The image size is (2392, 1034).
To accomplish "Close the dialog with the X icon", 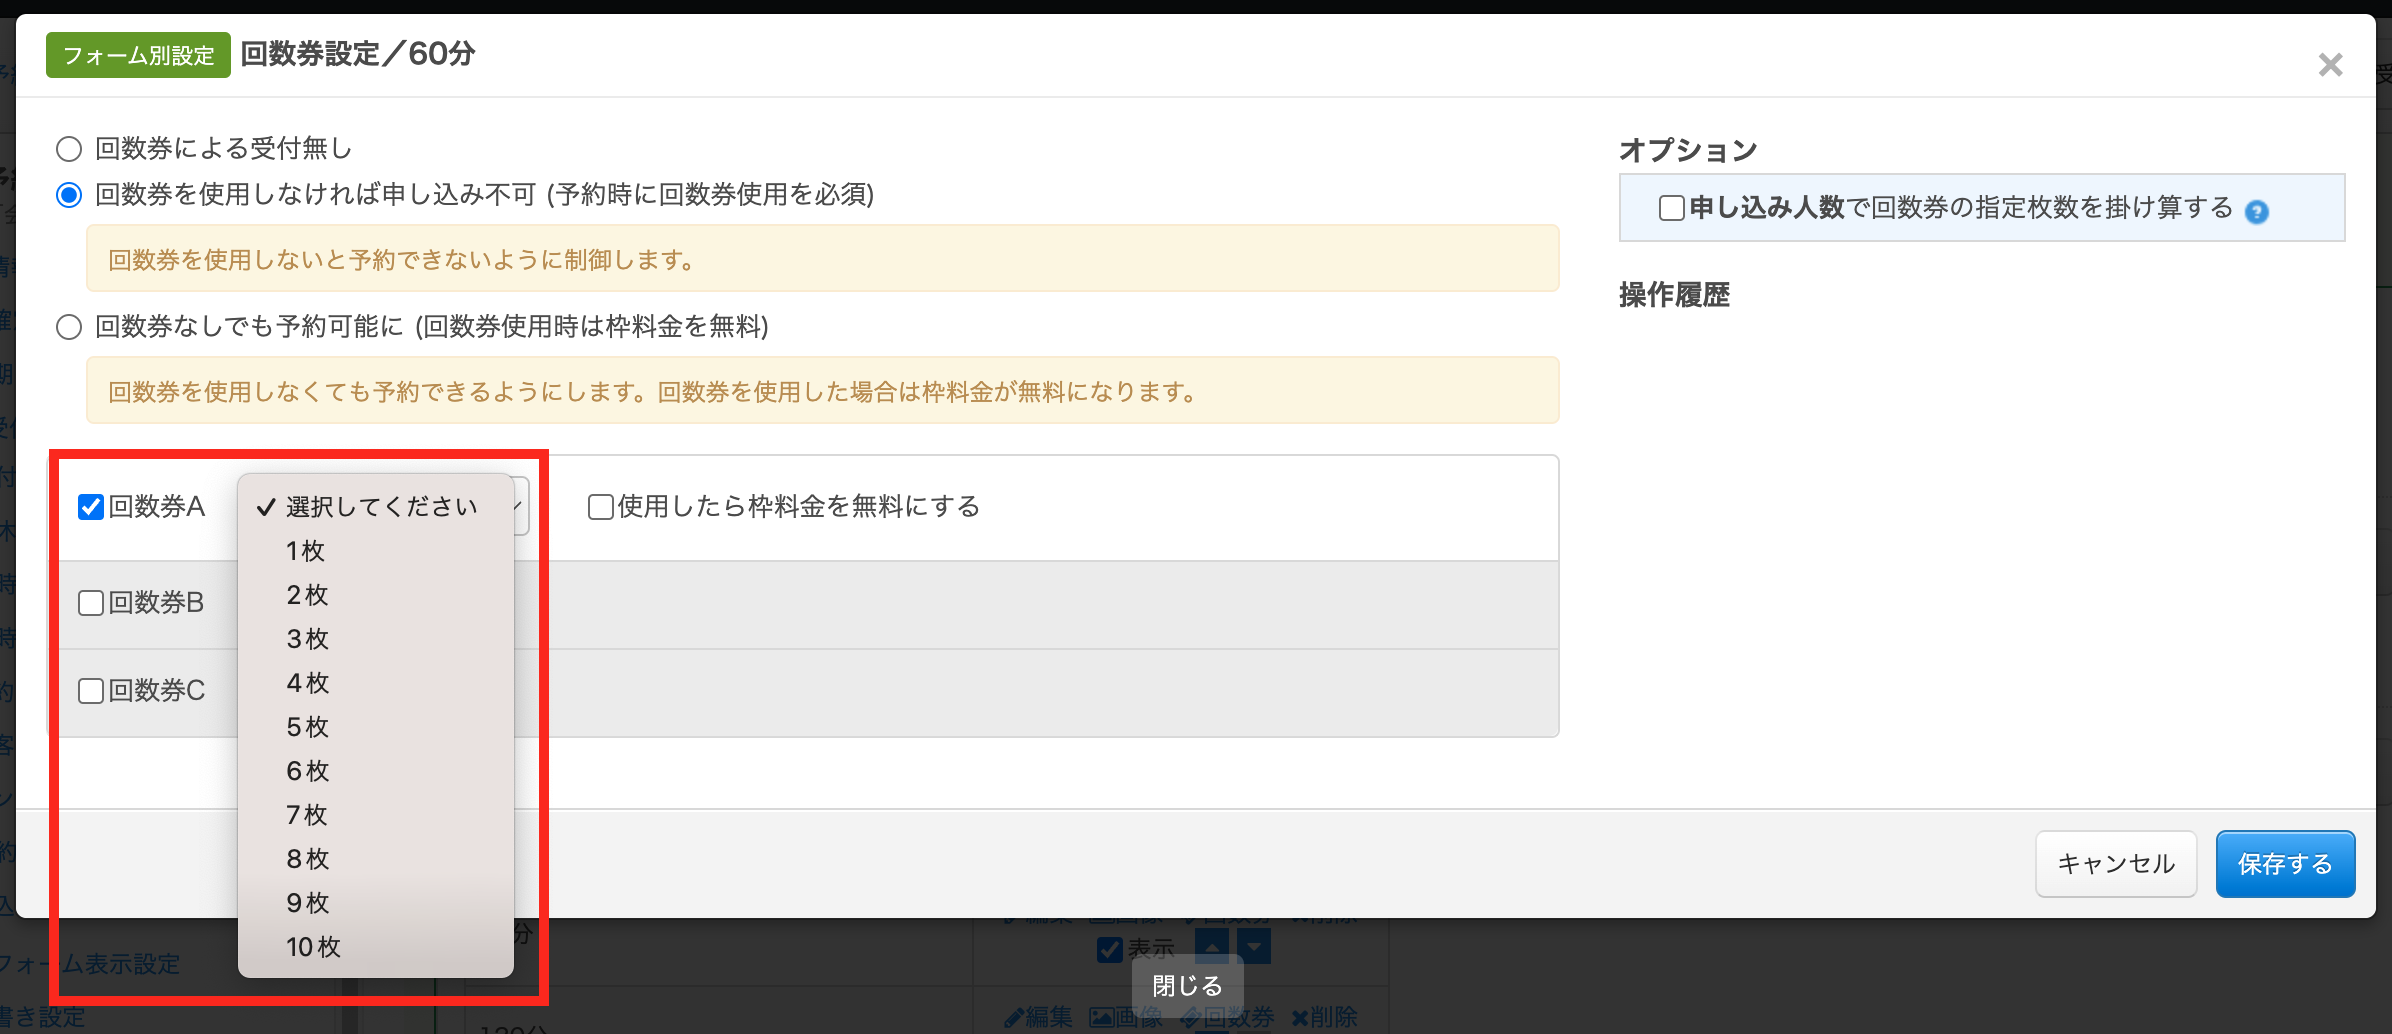I will 2330,65.
